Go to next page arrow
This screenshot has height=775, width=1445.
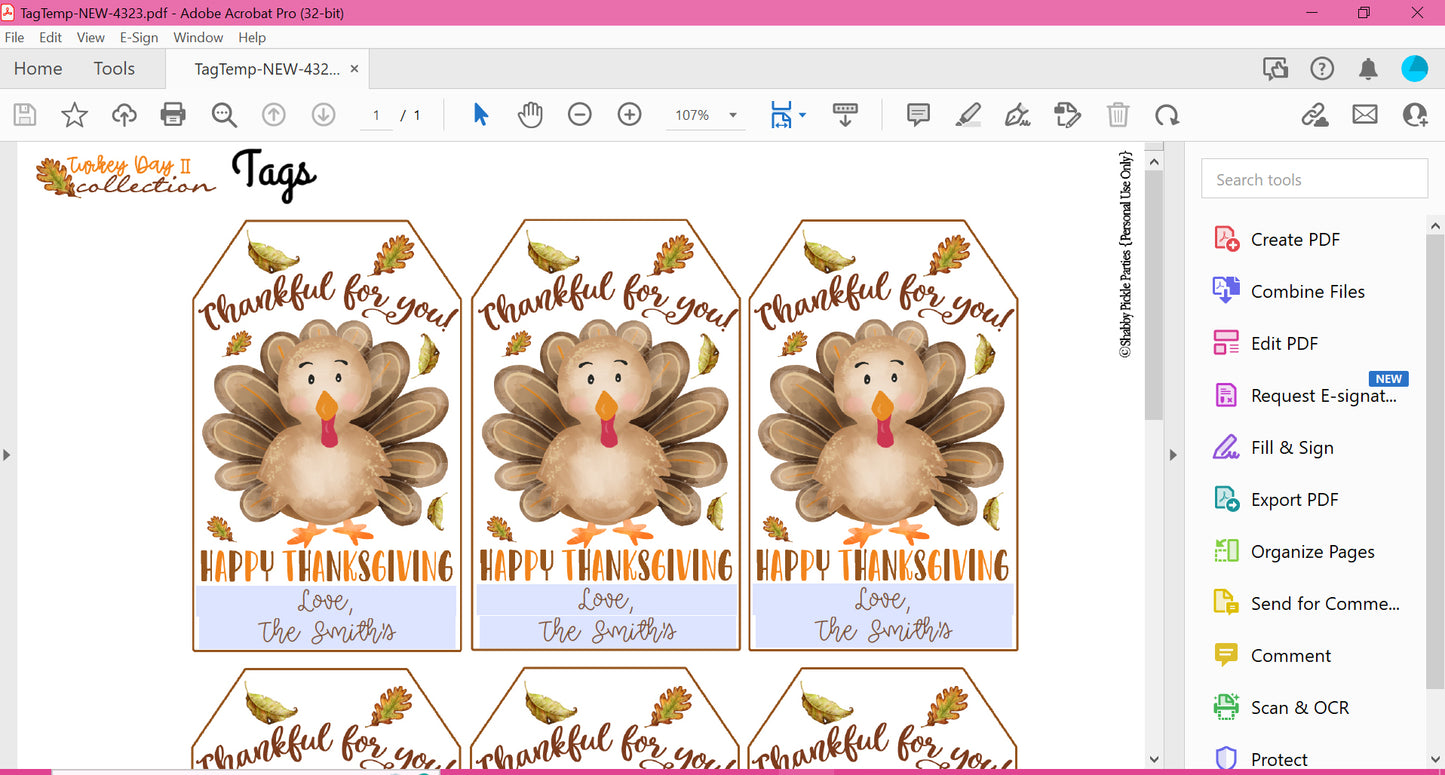point(323,115)
